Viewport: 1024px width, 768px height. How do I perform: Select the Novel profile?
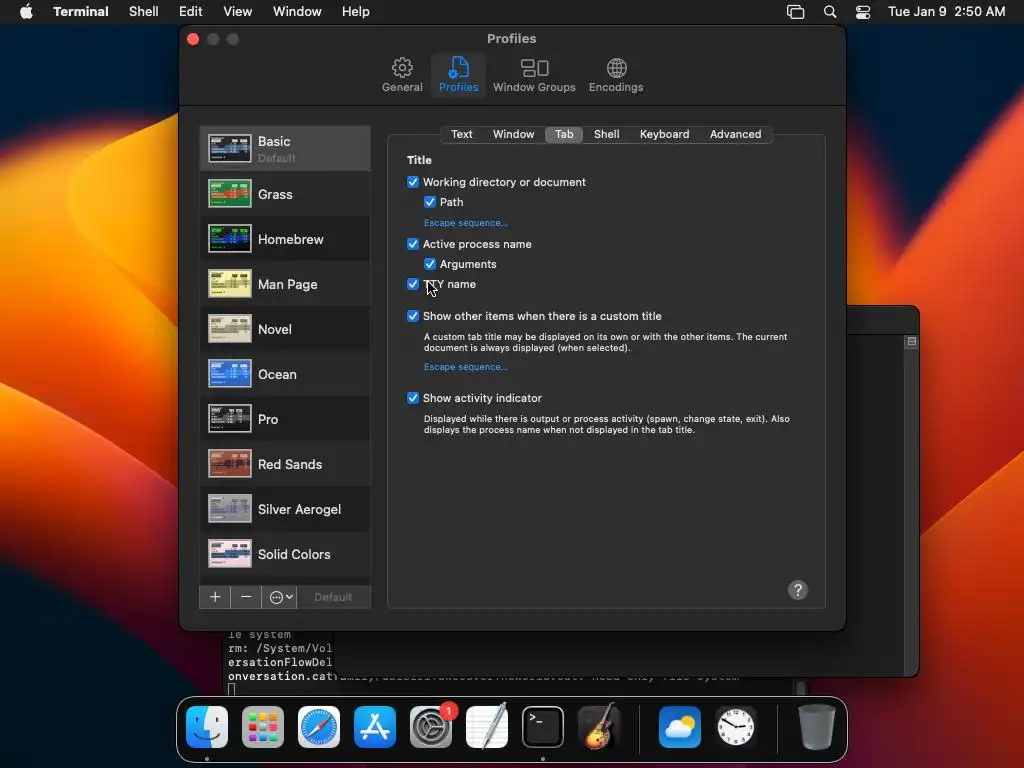[285, 329]
